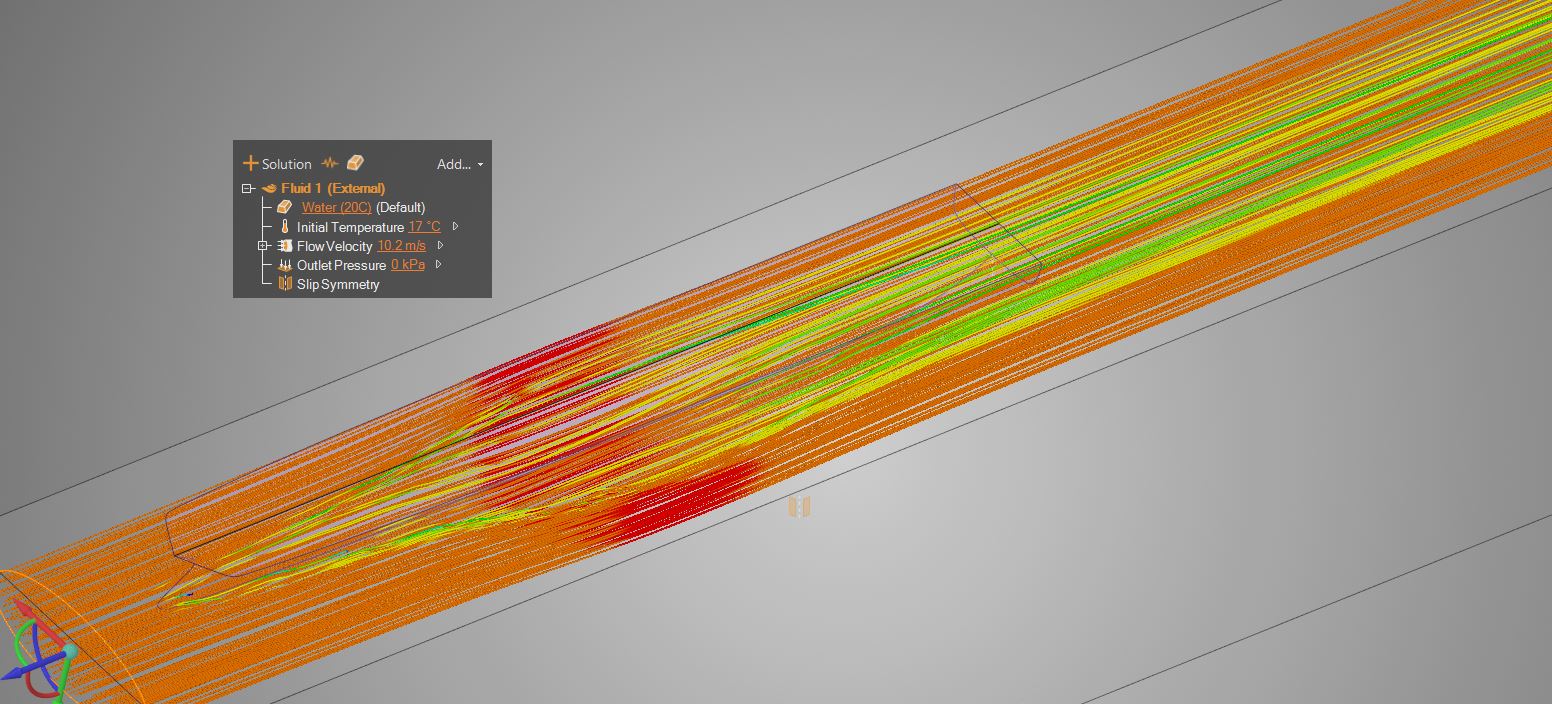Image resolution: width=1552 pixels, height=704 pixels.
Task: Click the Solution header label
Action: tap(287, 164)
